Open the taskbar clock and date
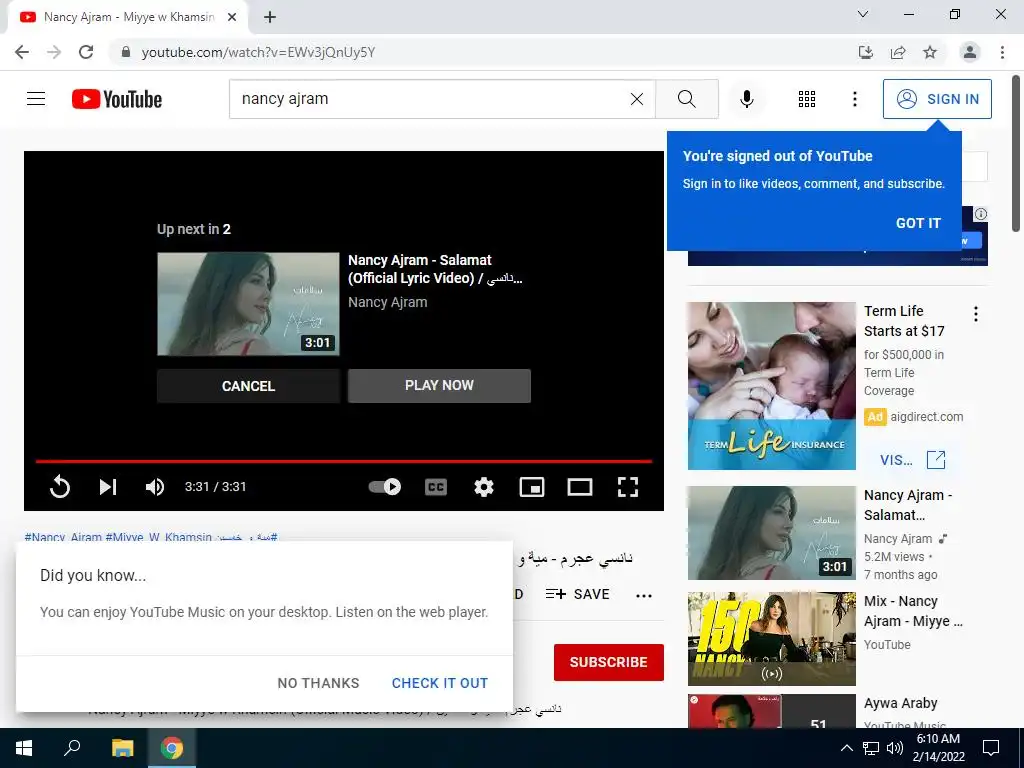The width and height of the screenshot is (1024, 768). (x=938, y=748)
